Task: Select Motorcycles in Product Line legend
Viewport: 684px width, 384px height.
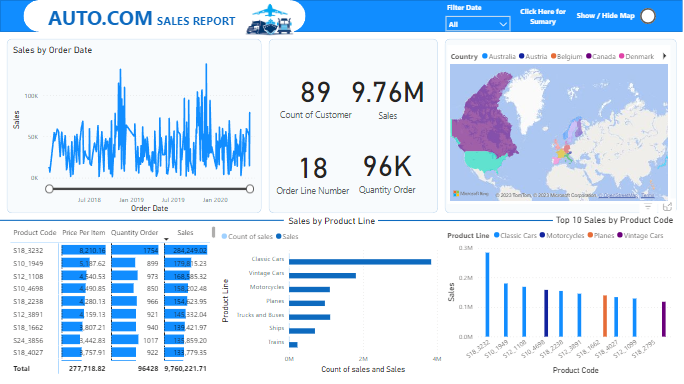Action: (562, 236)
